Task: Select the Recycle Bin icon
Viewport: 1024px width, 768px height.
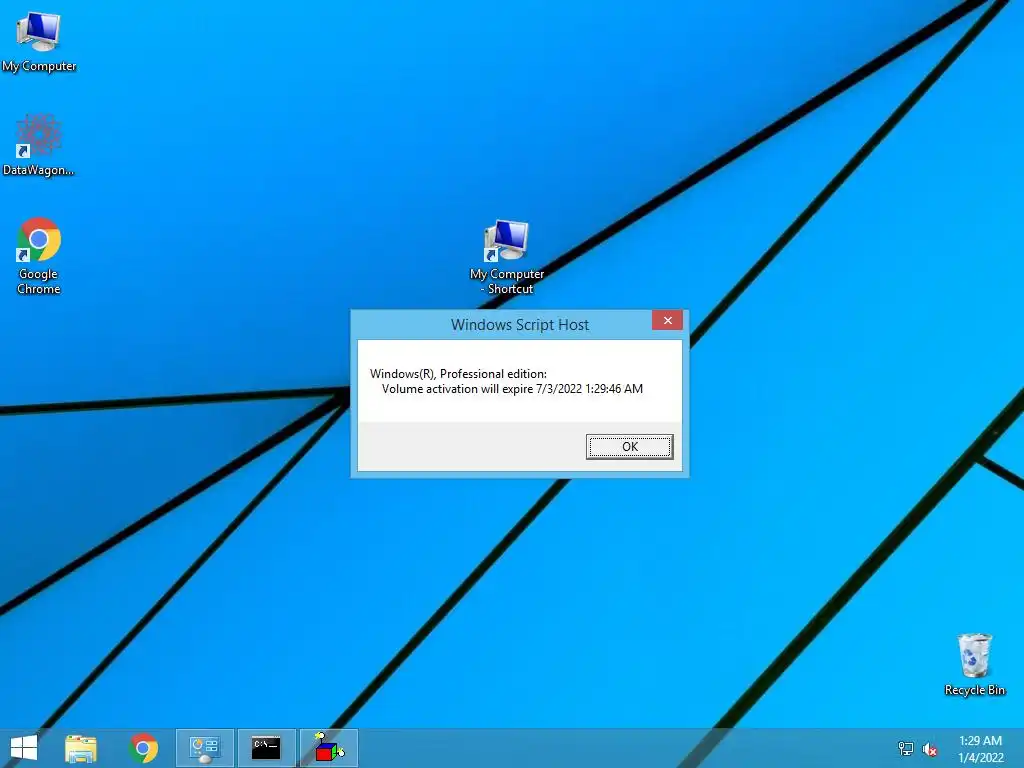Action: coord(974,664)
